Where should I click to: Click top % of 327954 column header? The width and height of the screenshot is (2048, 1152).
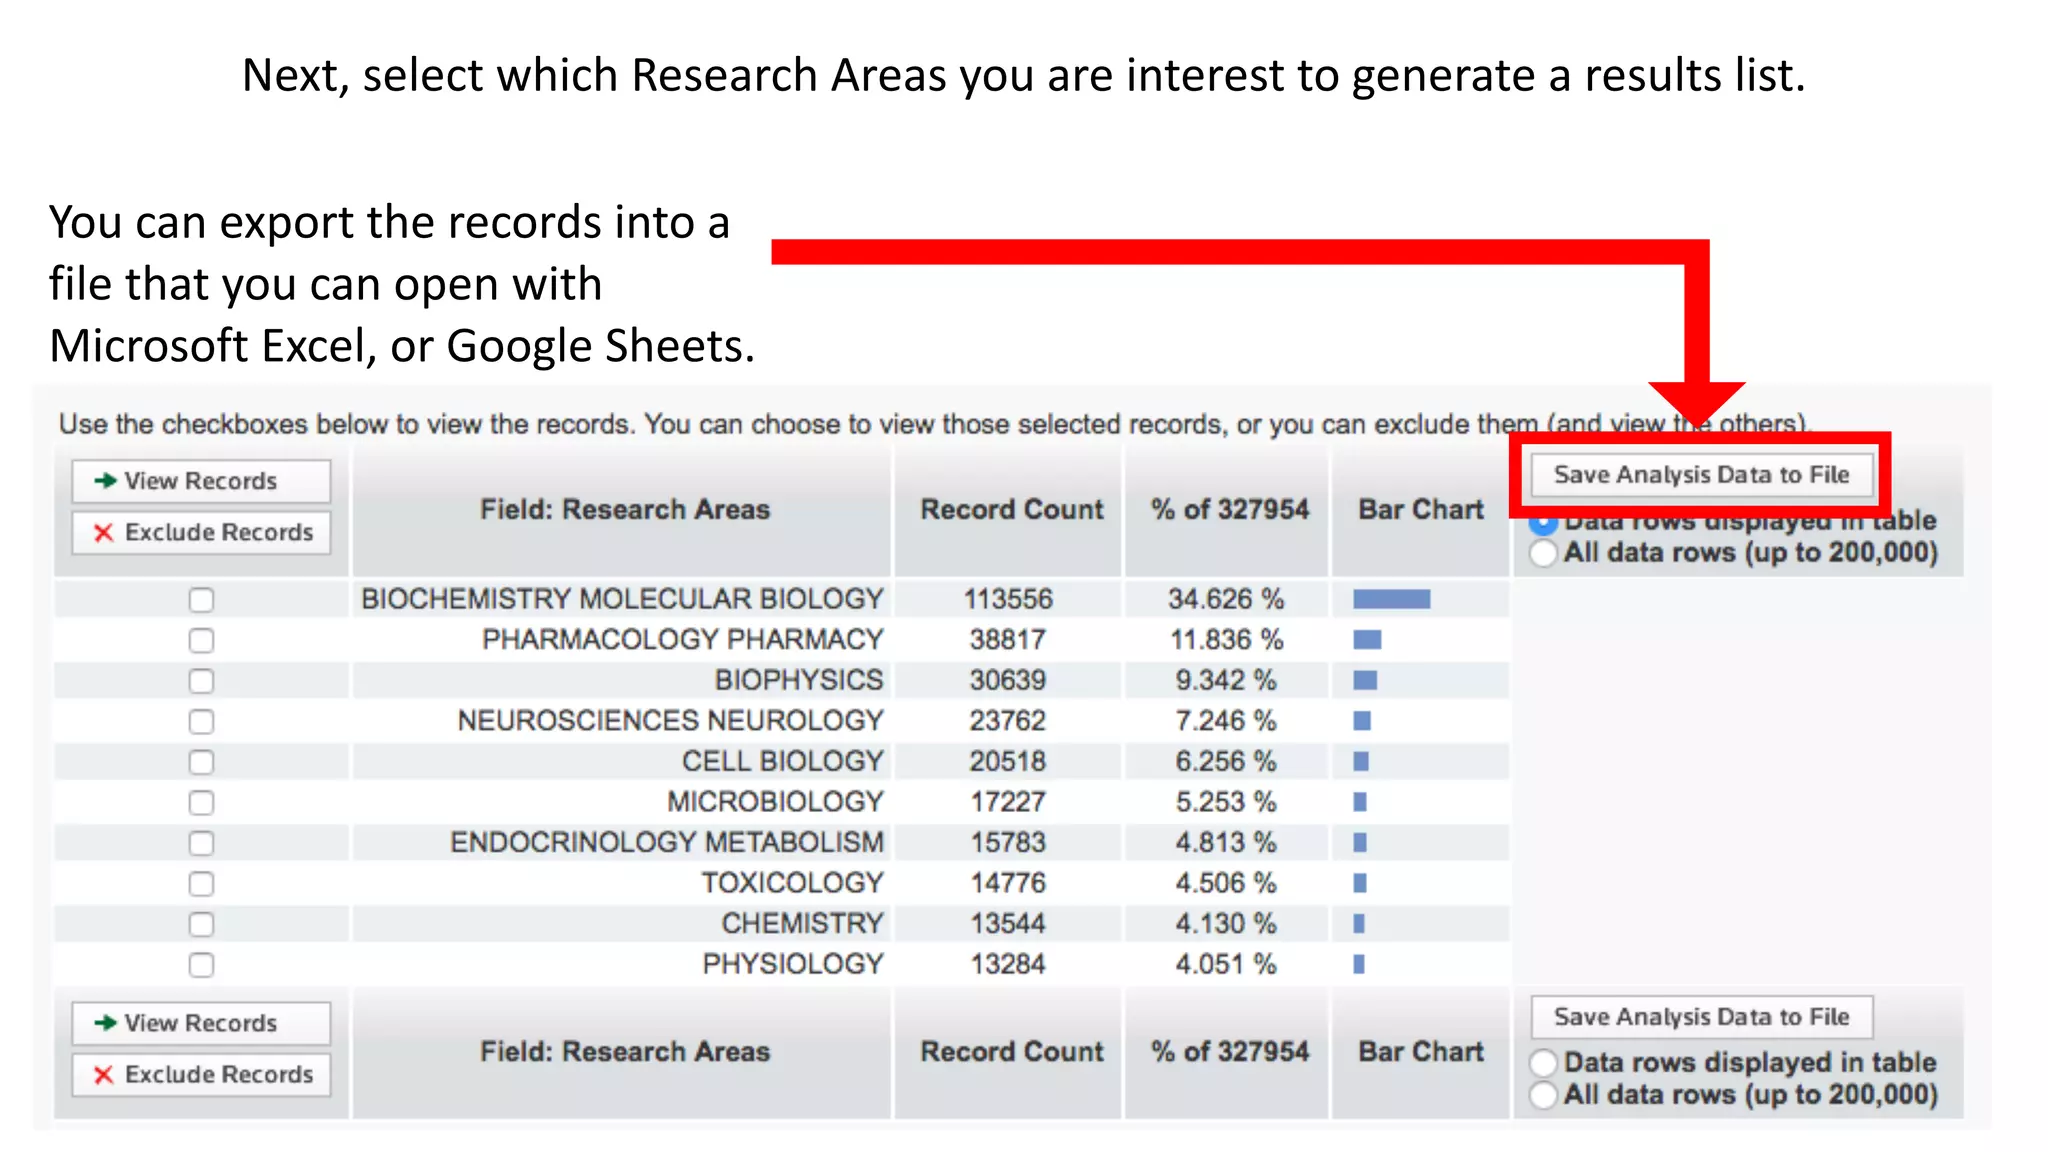tap(1230, 510)
